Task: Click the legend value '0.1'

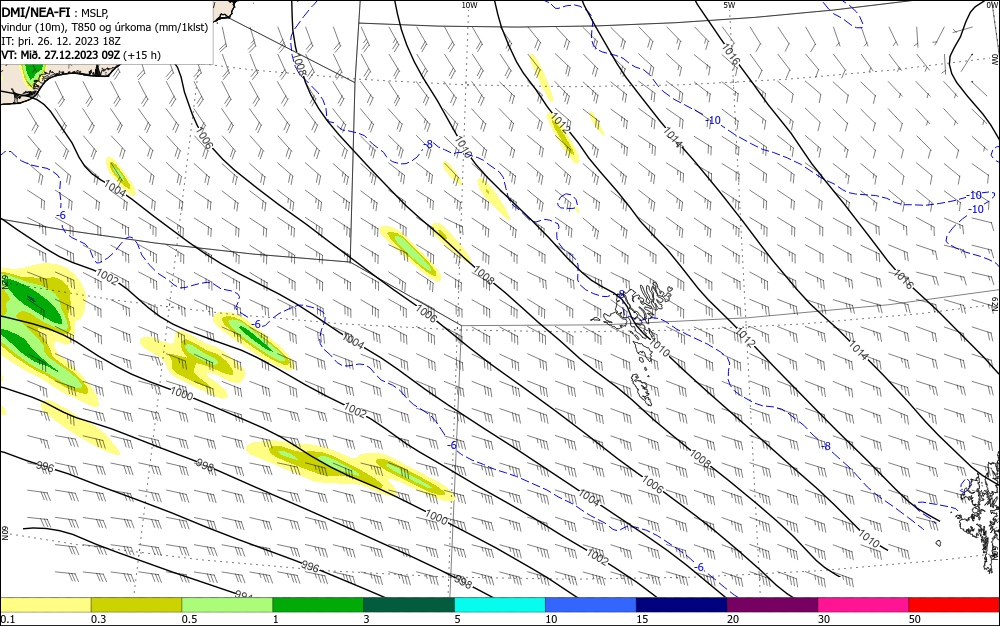Action: [8, 619]
